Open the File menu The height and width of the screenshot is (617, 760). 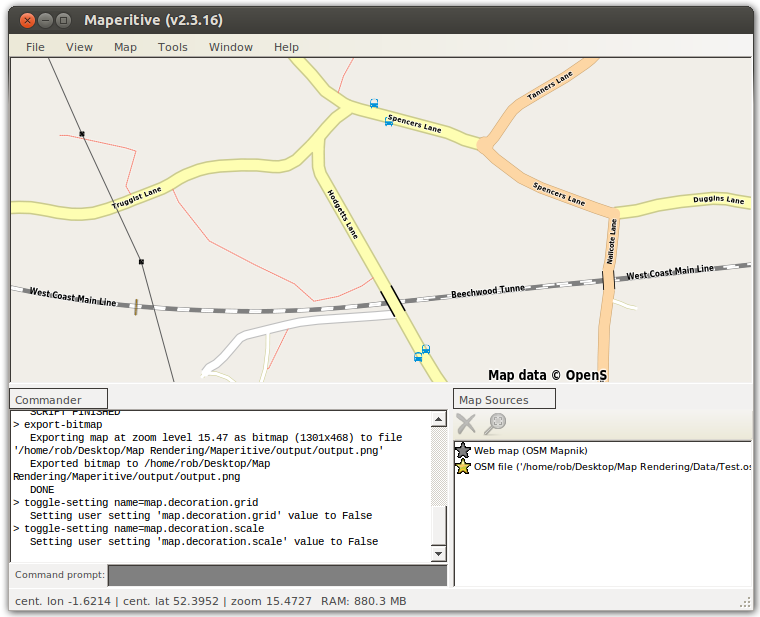tap(35, 47)
